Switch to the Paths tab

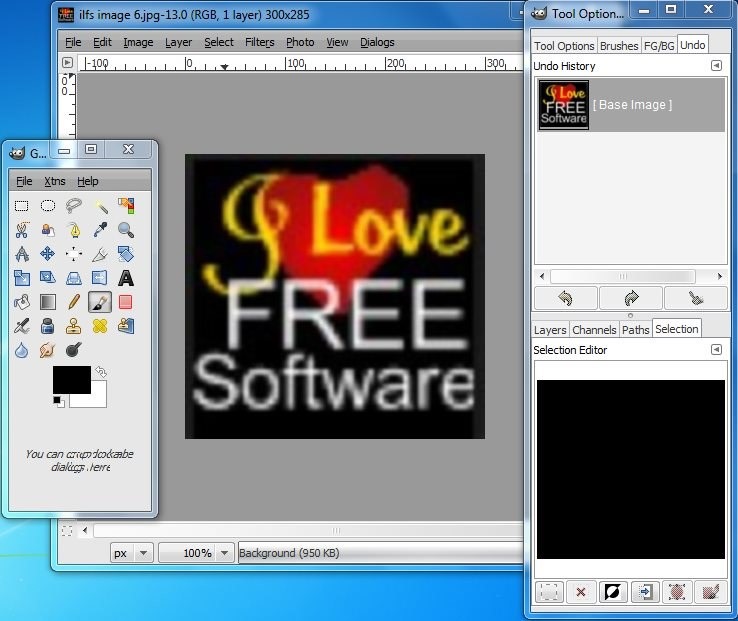[635, 330]
